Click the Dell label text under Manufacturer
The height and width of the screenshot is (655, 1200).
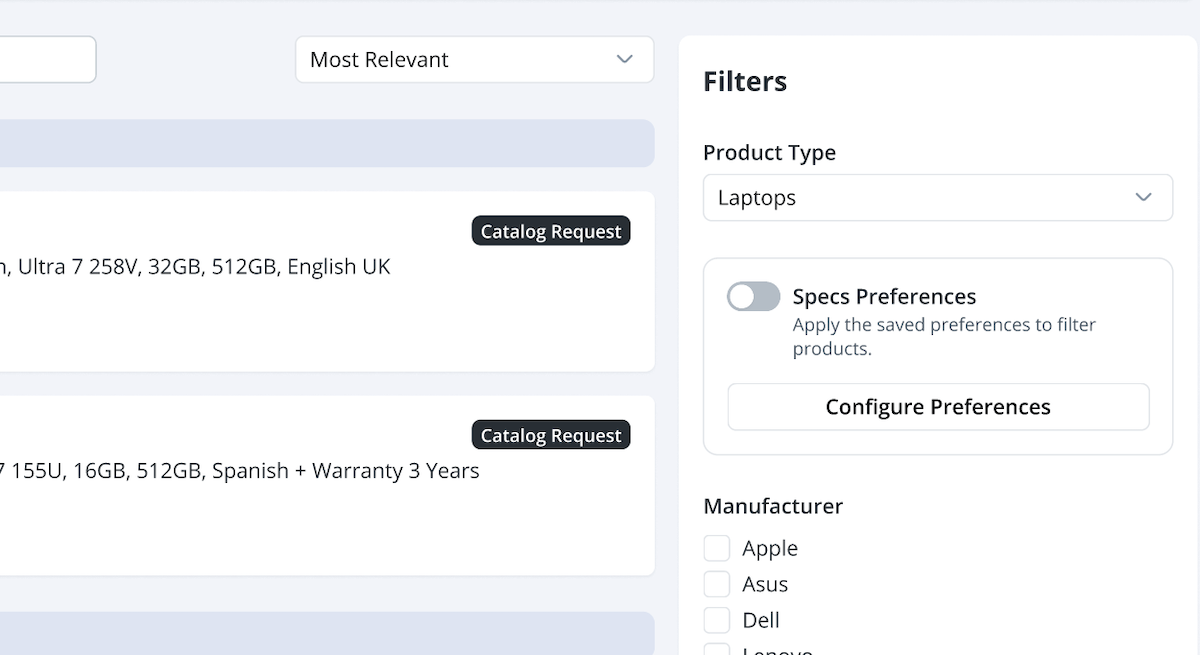click(761, 620)
